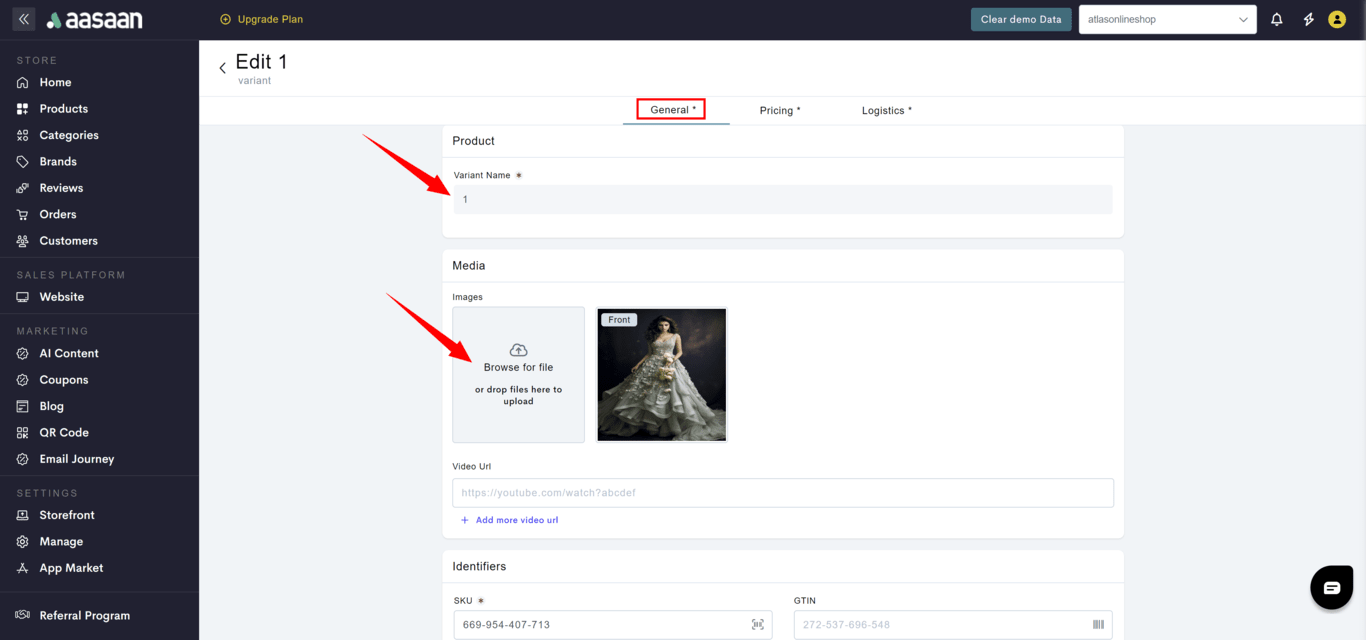Open the live chat widget

click(x=1331, y=587)
